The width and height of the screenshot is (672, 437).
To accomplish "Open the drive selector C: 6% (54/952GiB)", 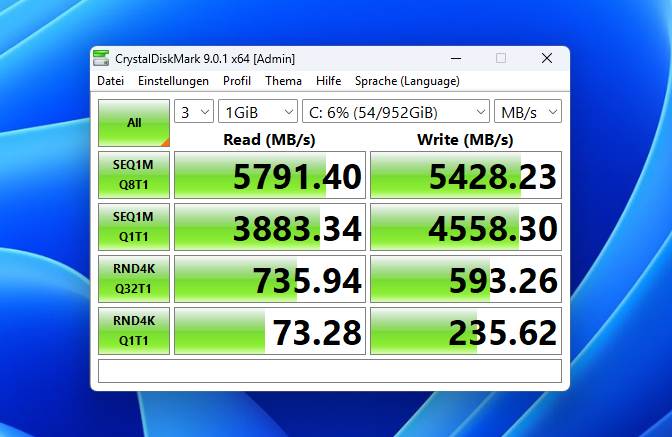I will pyautogui.click(x=396, y=112).
